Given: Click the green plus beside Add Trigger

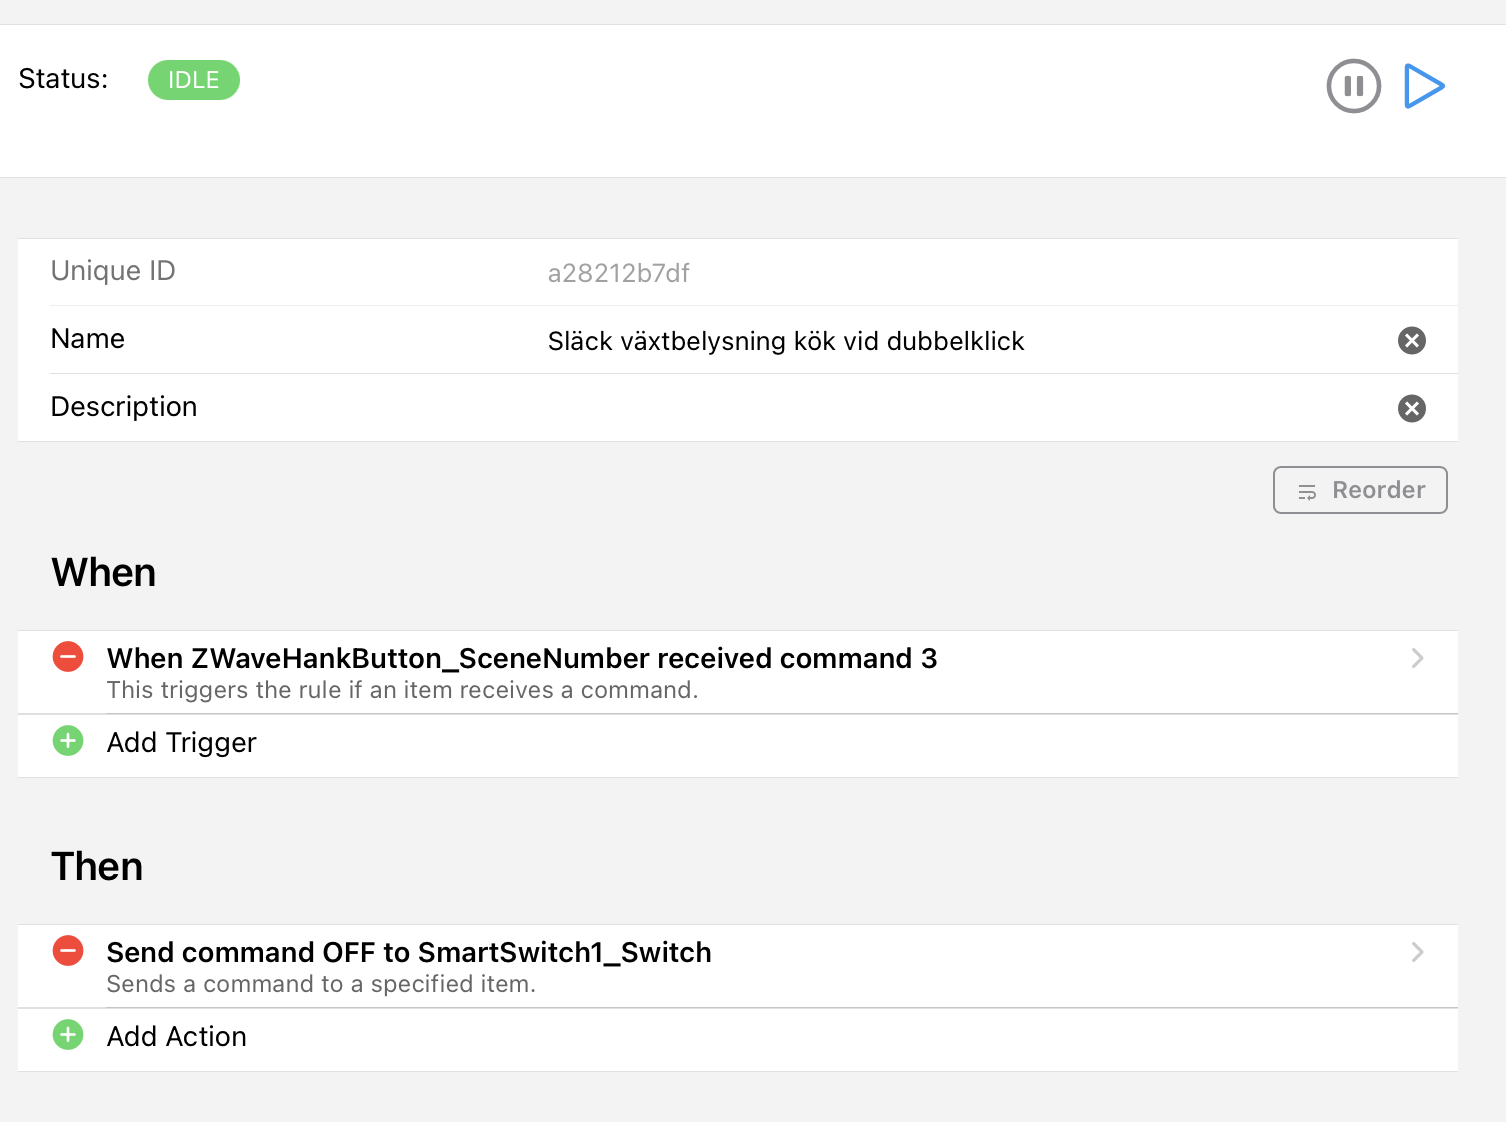Looking at the screenshot, I should coord(68,741).
